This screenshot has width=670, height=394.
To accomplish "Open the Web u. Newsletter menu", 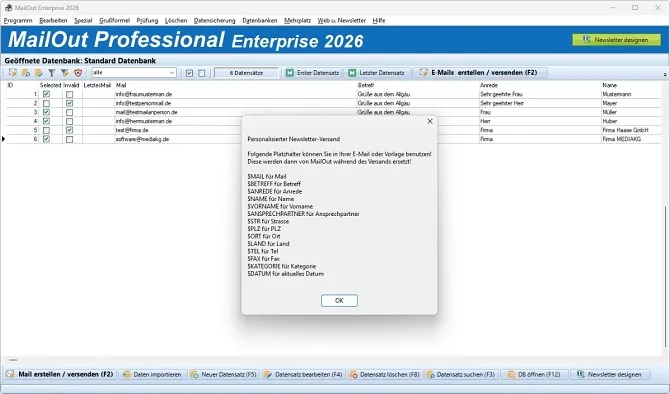I will [341, 21].
